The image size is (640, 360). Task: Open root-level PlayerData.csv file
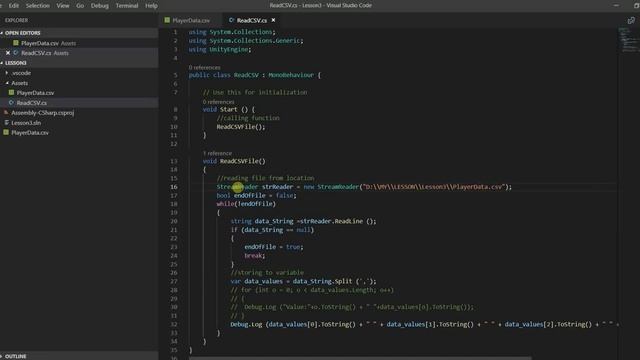coord(30,133)
